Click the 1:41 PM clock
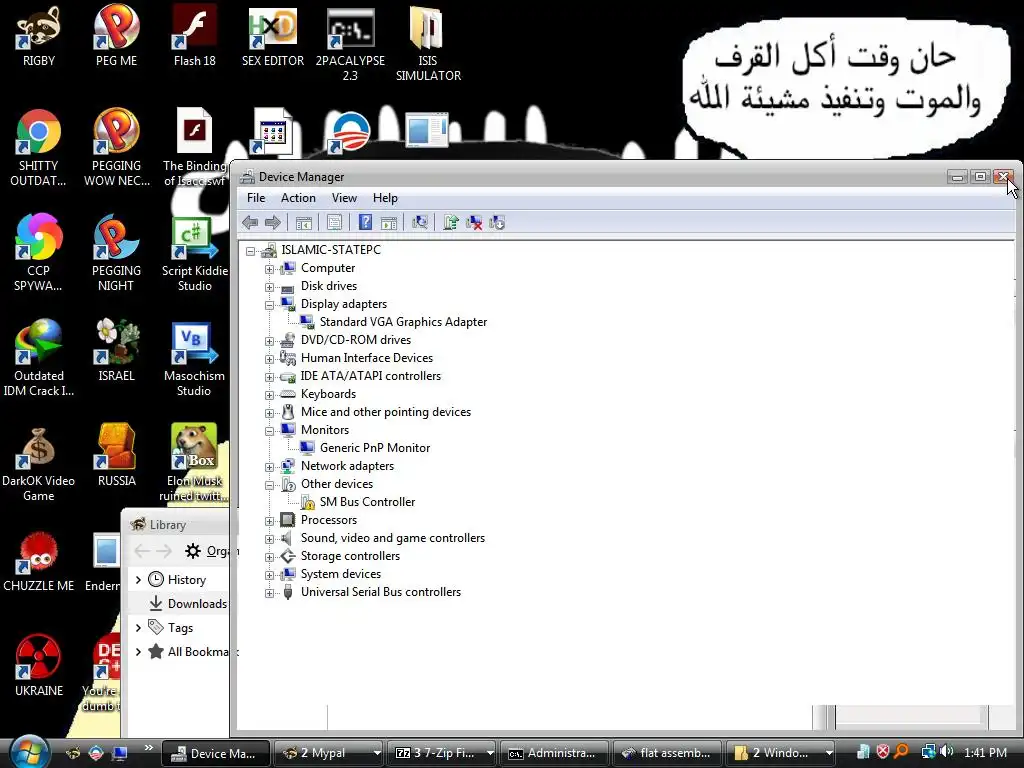The image size is (1024, 768). coord(985,753)
